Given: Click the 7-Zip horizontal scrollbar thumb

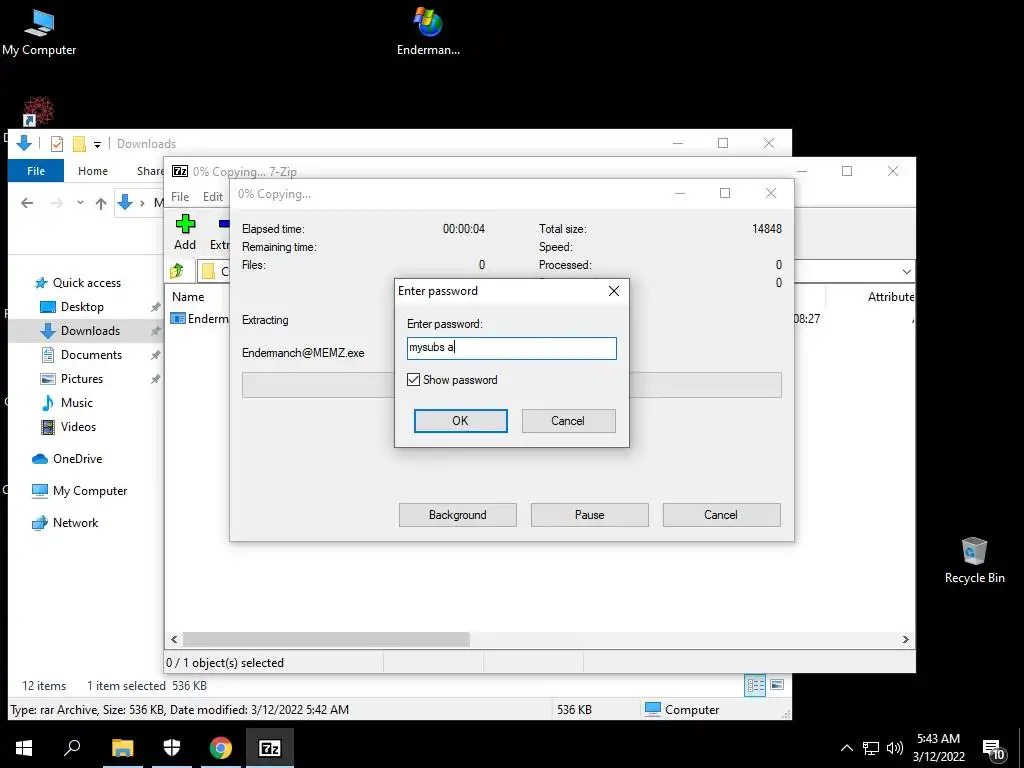Looking at the screenshot, I should 326,639.
